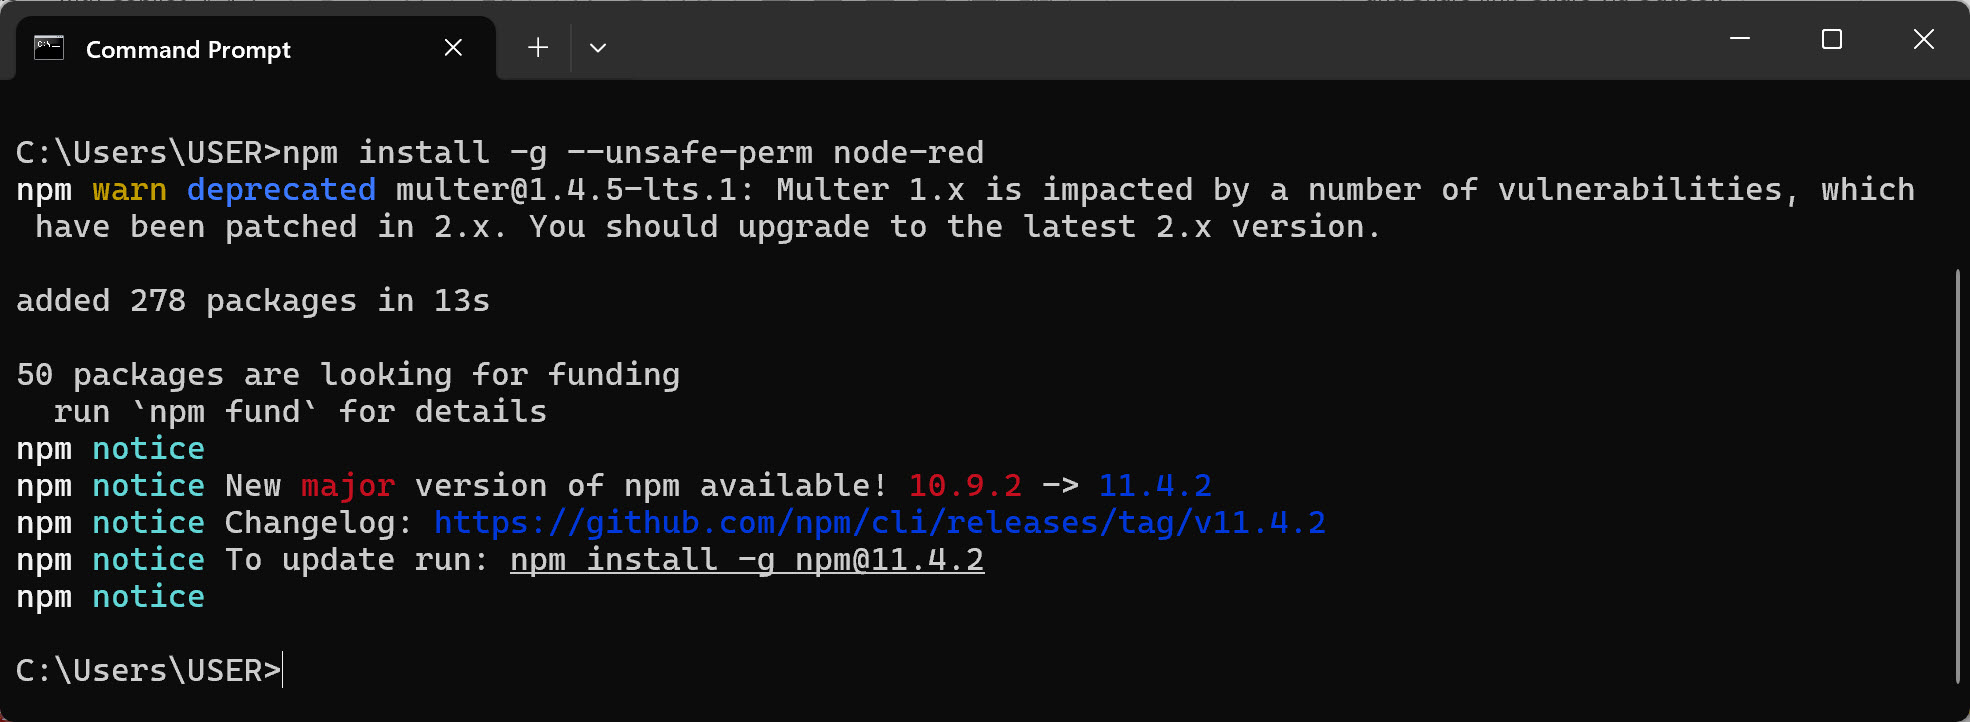
Task: Click the typed "node-red" package name
Action: pos(908,153)
